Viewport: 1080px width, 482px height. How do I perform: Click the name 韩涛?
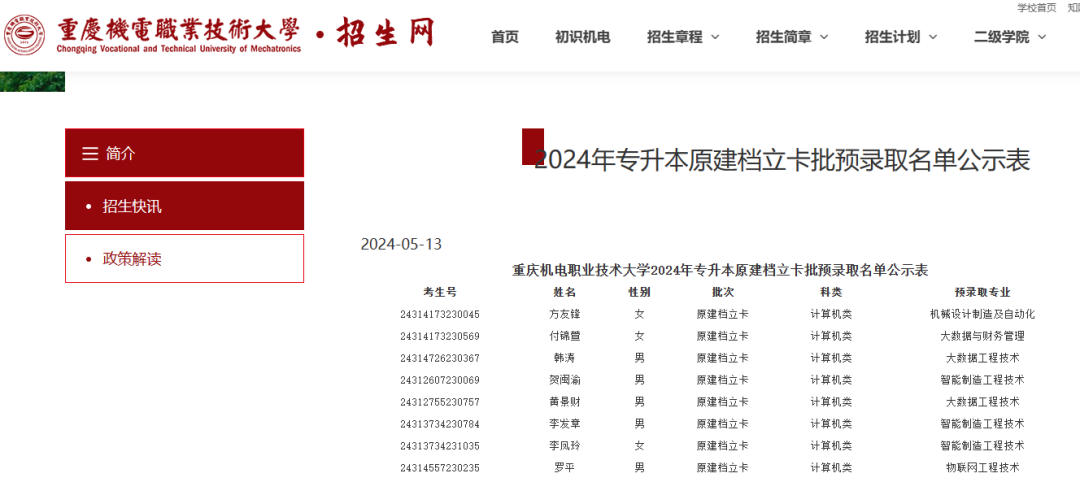point(565,358)
